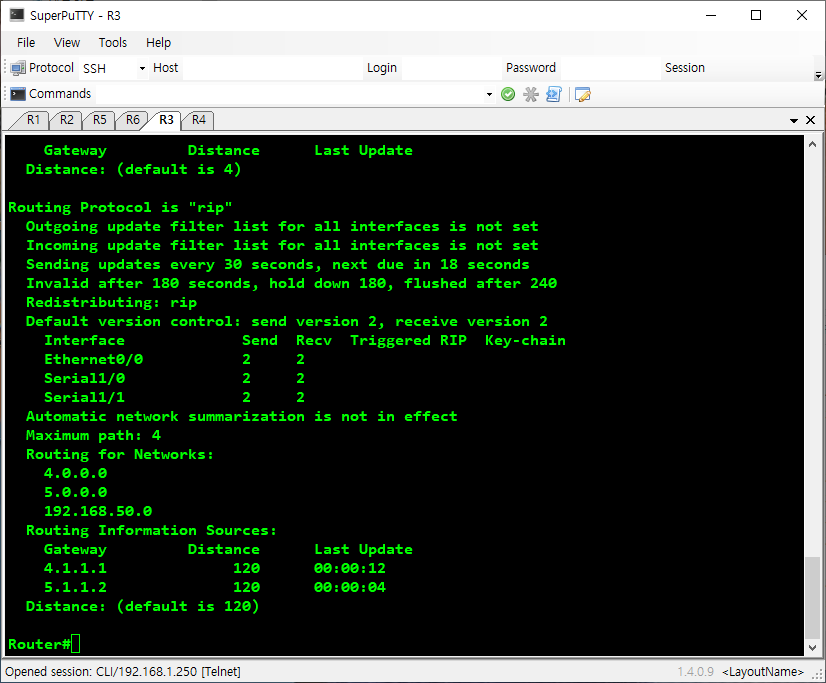Click the 'Redistributing: rip' line
This screenshot has height=683, width=826.
pyautogui.click(x=112, y=303)
